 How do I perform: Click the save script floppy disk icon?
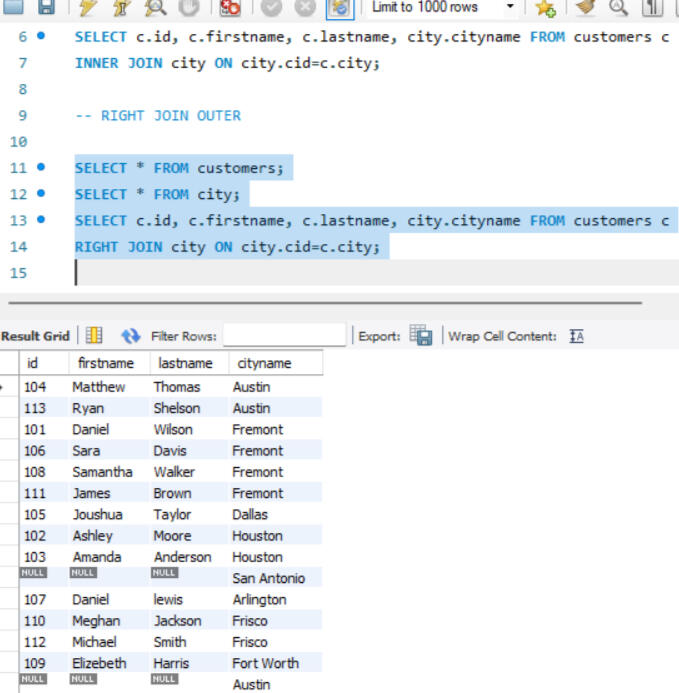[46, 8]
